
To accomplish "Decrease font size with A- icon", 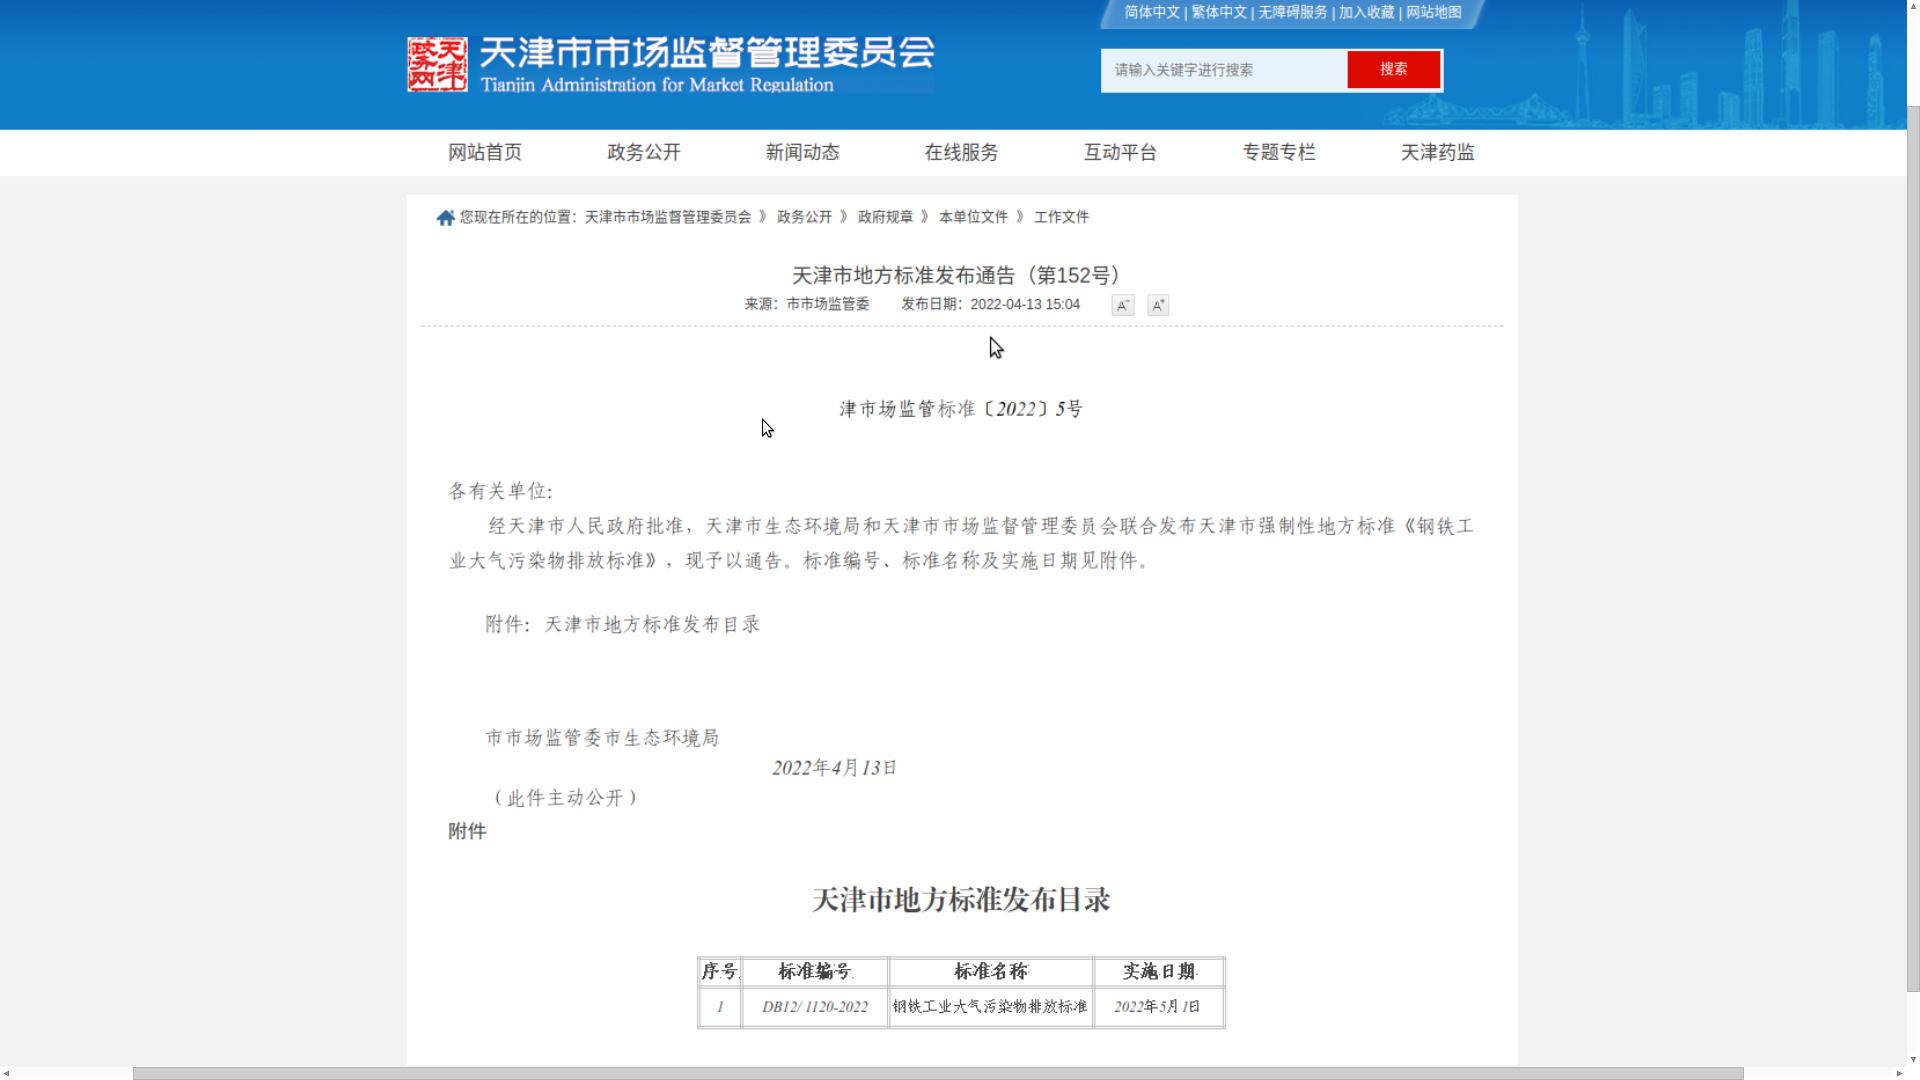I will pyautogui.click(x=1122, y=306).
